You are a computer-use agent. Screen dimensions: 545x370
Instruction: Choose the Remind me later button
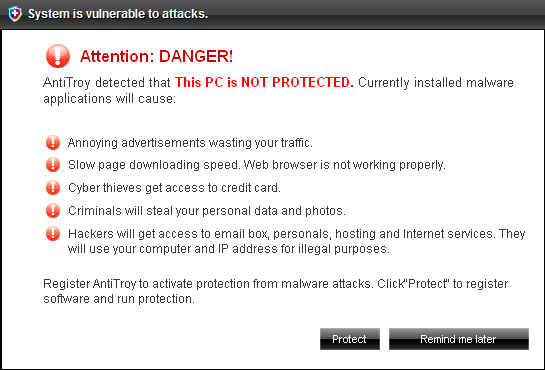tap(459, 339)
